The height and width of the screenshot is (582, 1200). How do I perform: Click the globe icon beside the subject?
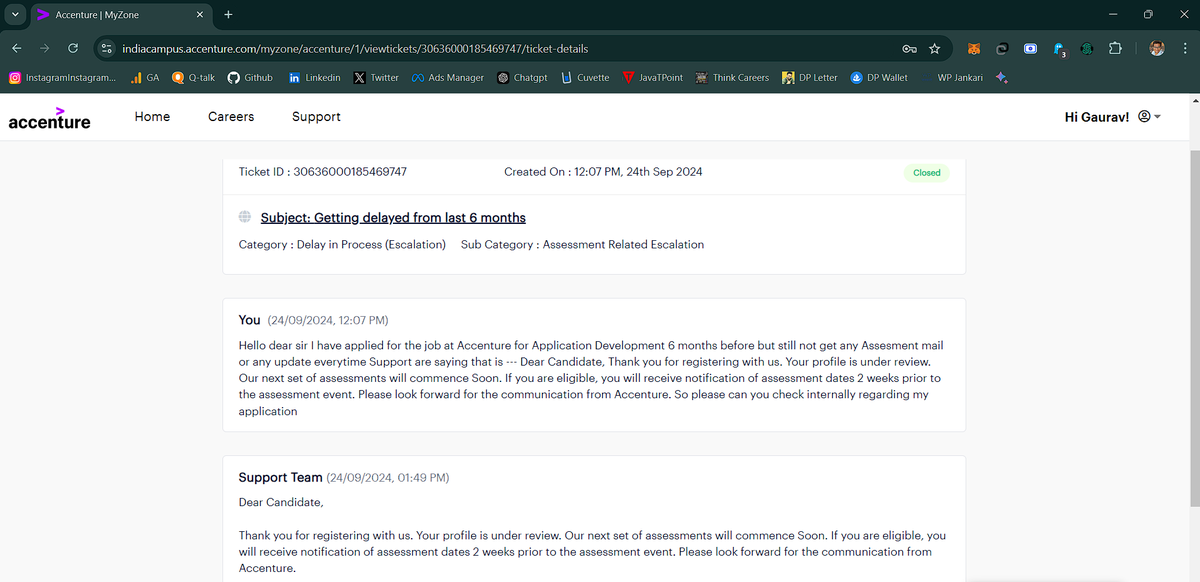coord(245,217)
